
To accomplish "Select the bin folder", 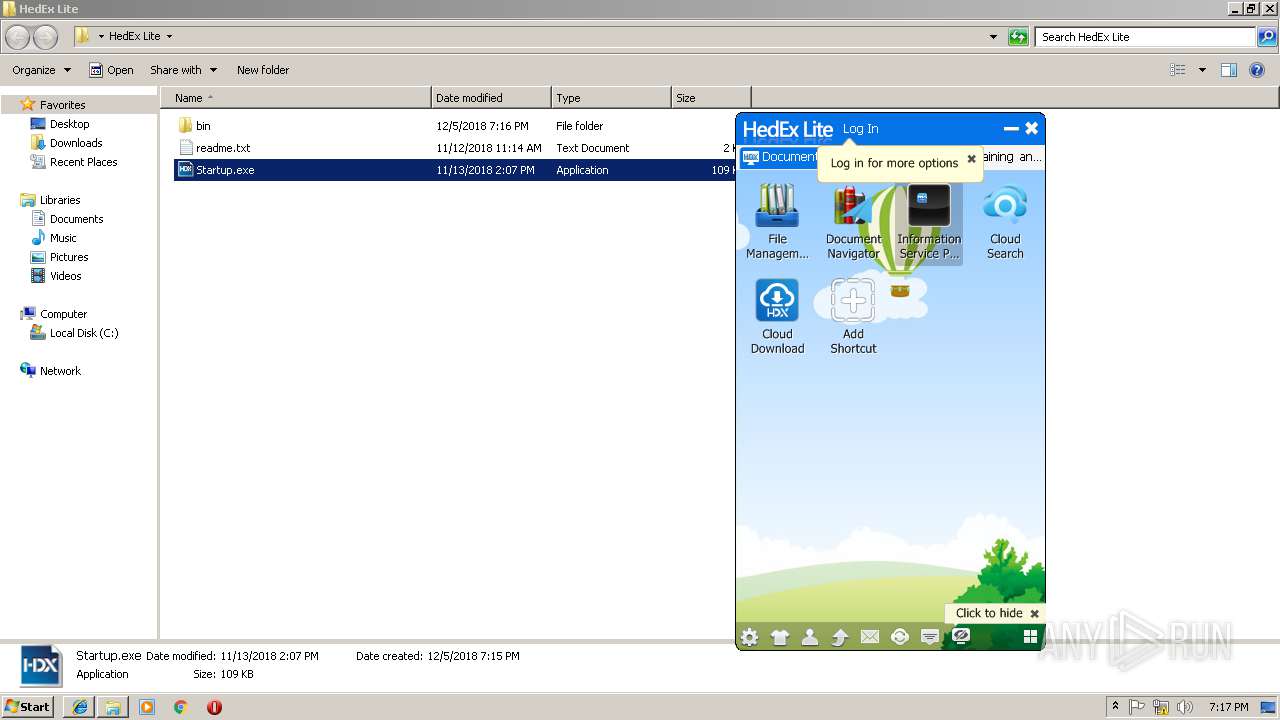I will [x=203, y=126].
